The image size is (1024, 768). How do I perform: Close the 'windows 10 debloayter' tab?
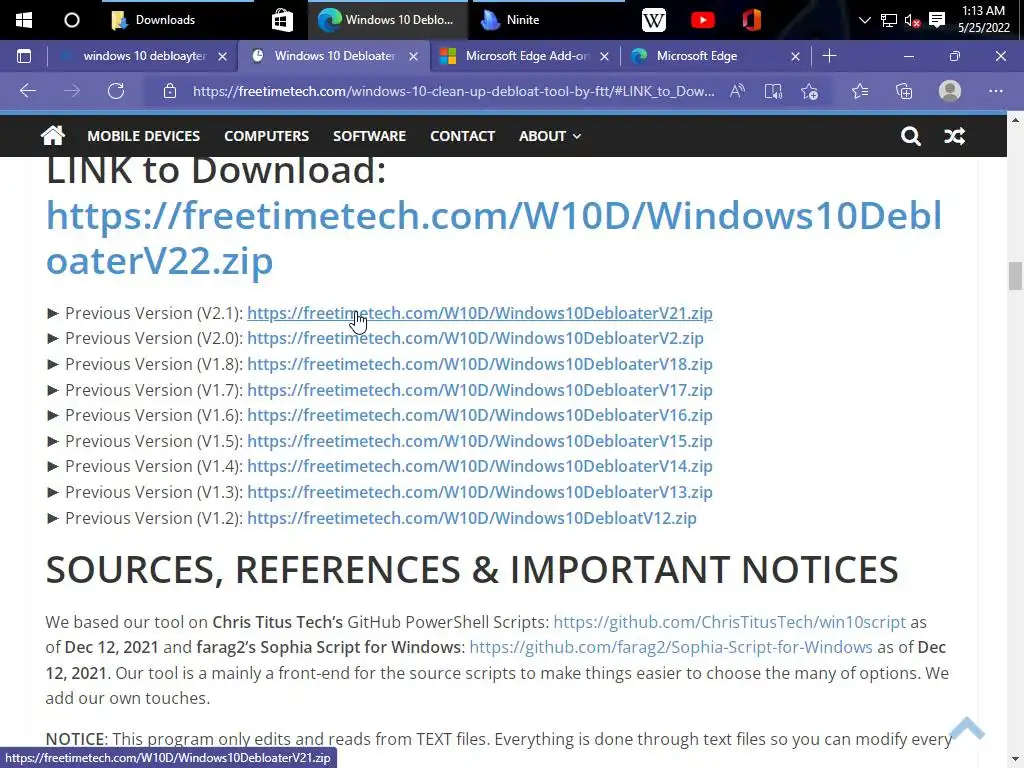tap(223, 57)
